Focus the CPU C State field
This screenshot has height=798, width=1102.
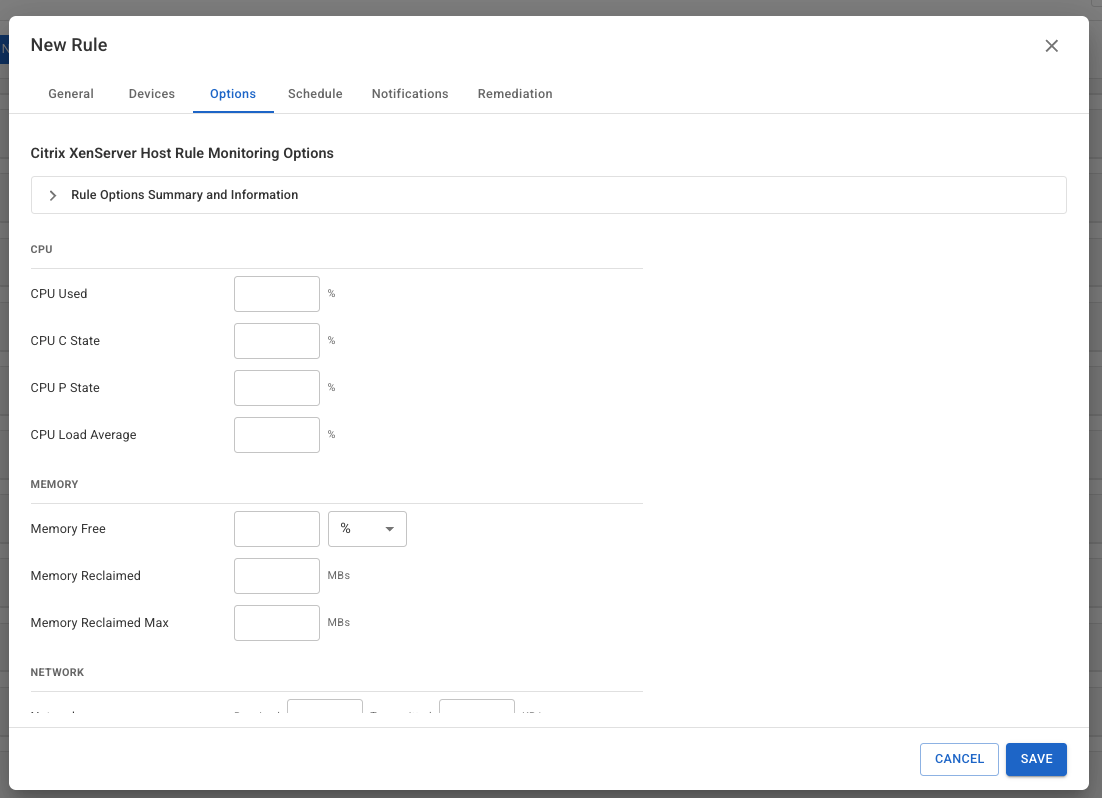(277, 341)
